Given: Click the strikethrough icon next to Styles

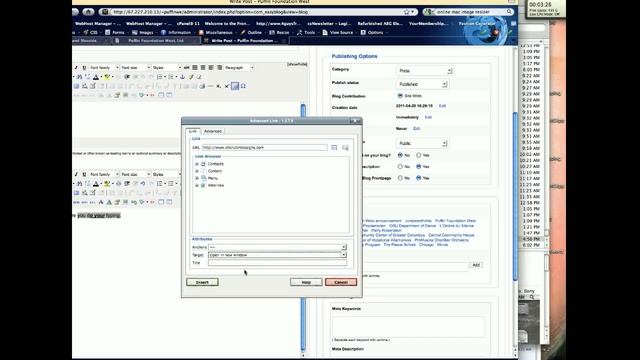Looking at the screenshot, I should pos(187,68).
